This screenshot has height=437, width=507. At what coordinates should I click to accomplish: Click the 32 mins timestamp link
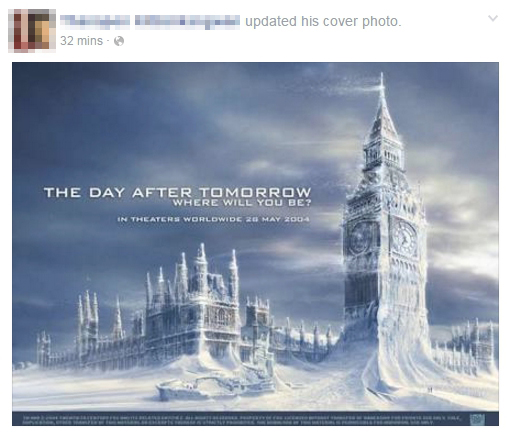point(81,41)
